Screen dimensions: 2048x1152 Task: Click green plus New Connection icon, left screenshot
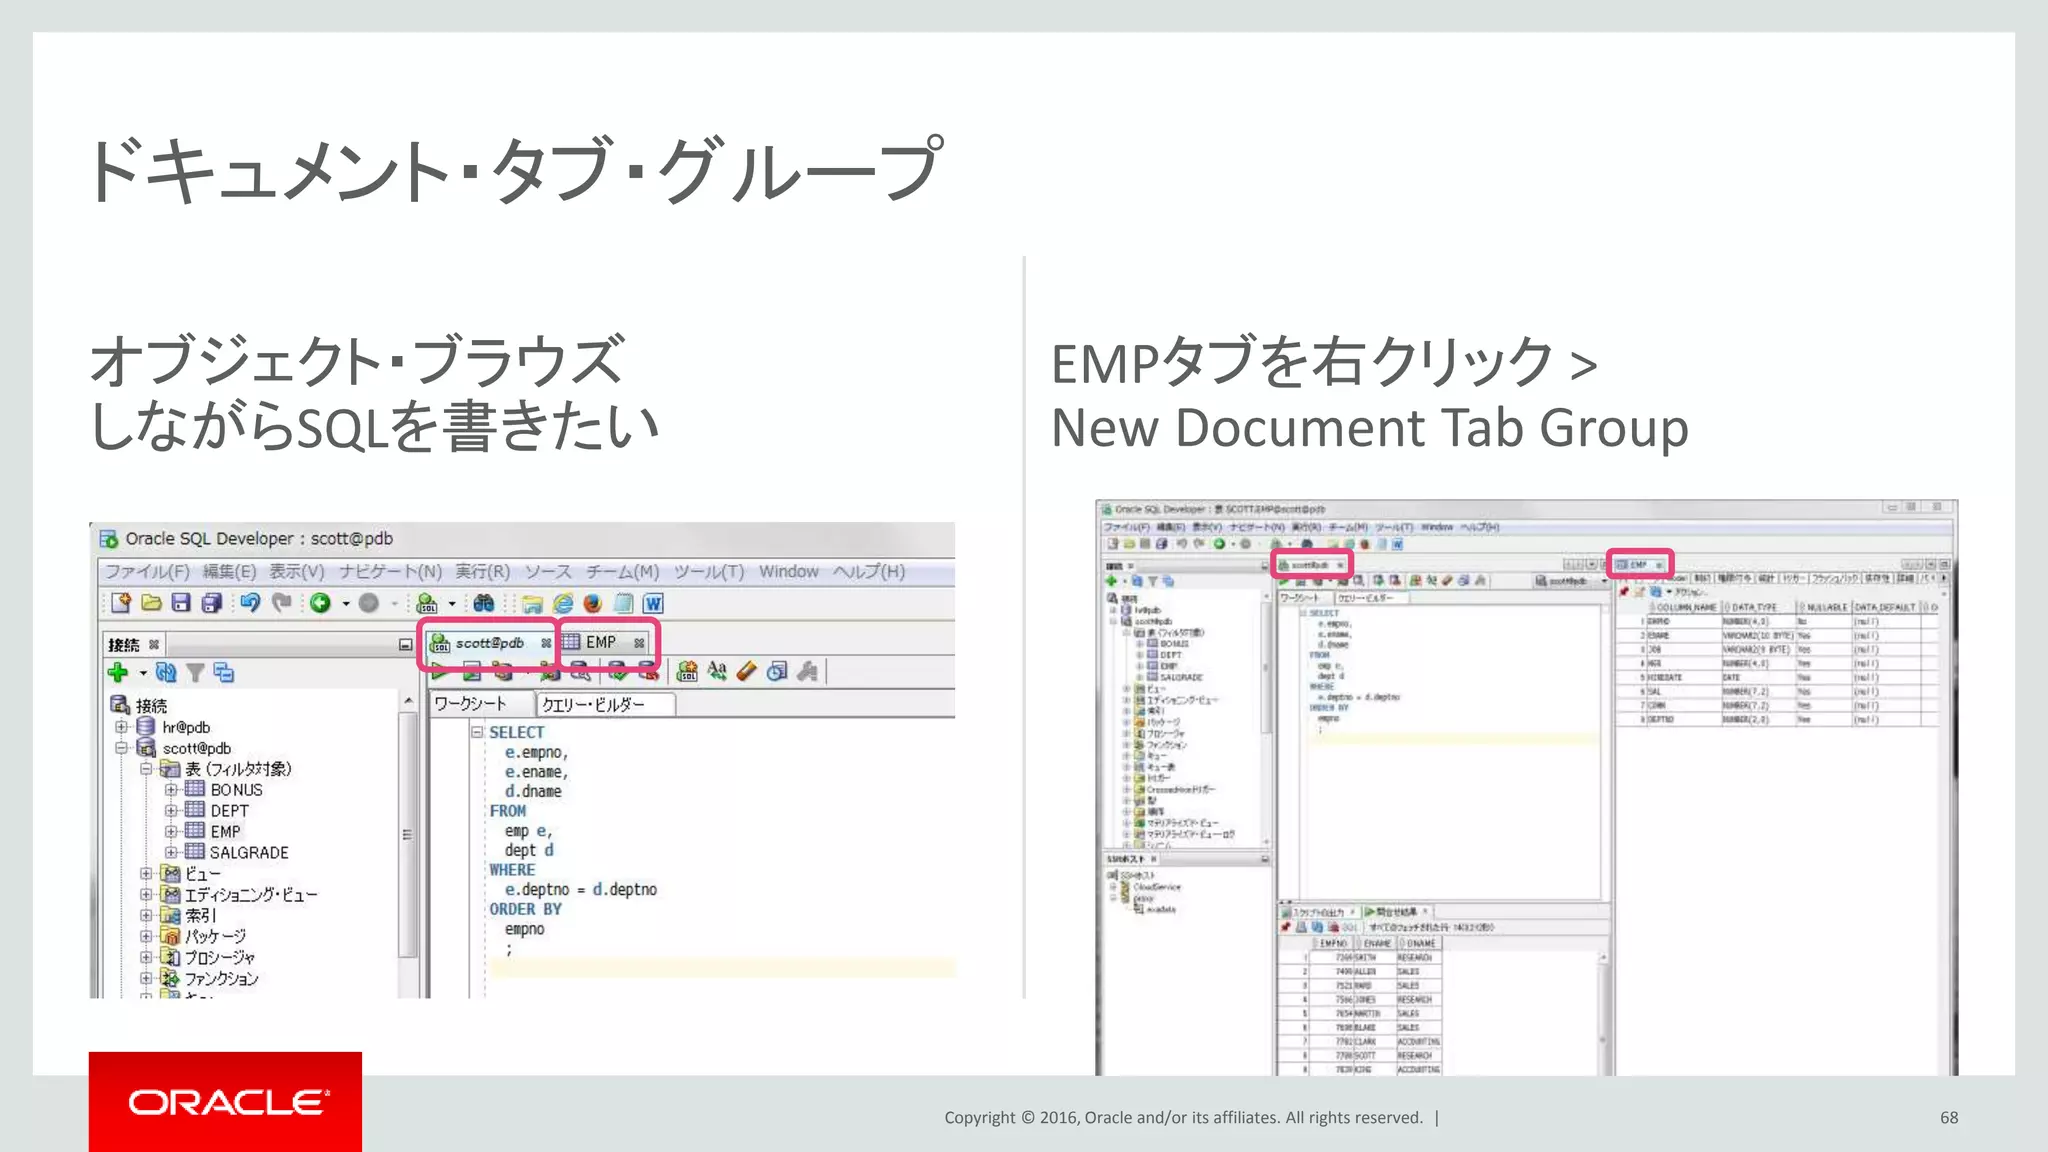click(x=118, y=672)
